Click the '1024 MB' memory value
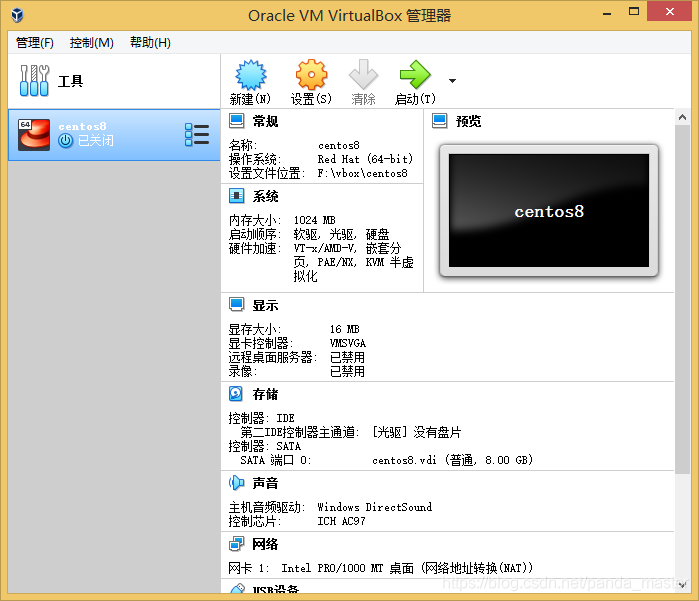This screenshot has width=699, height=601. pos(314,220)
